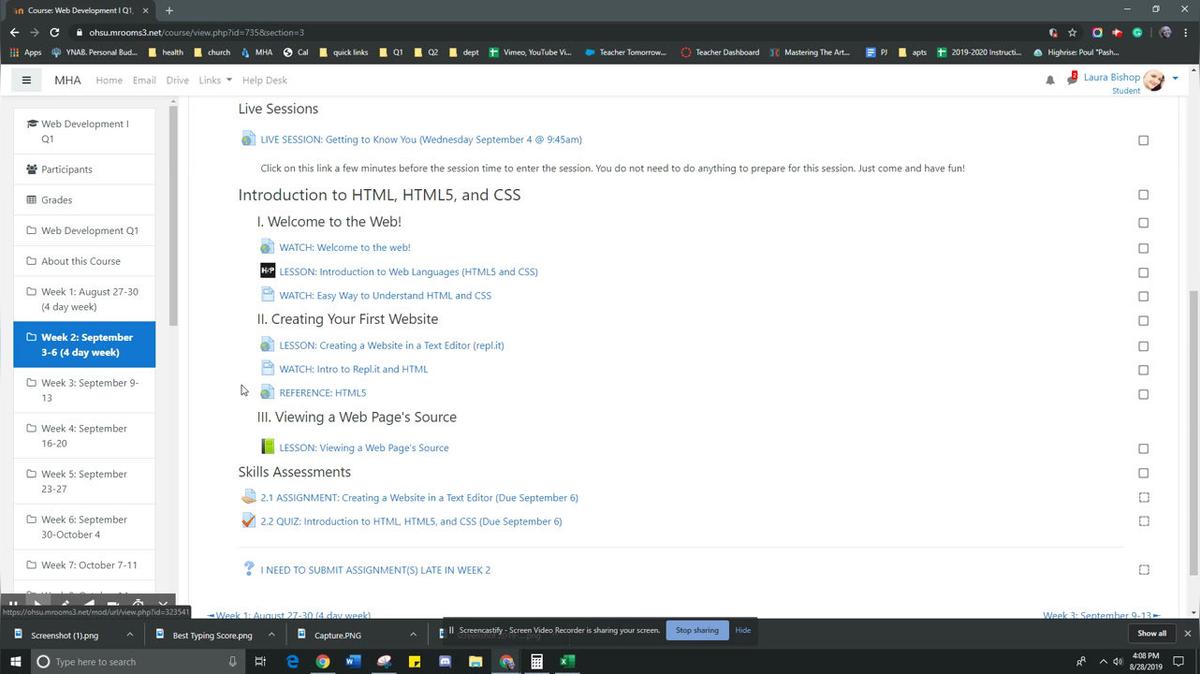Open Excel from the taskbar
This screenshot has height=674, width=1200.
567,661
